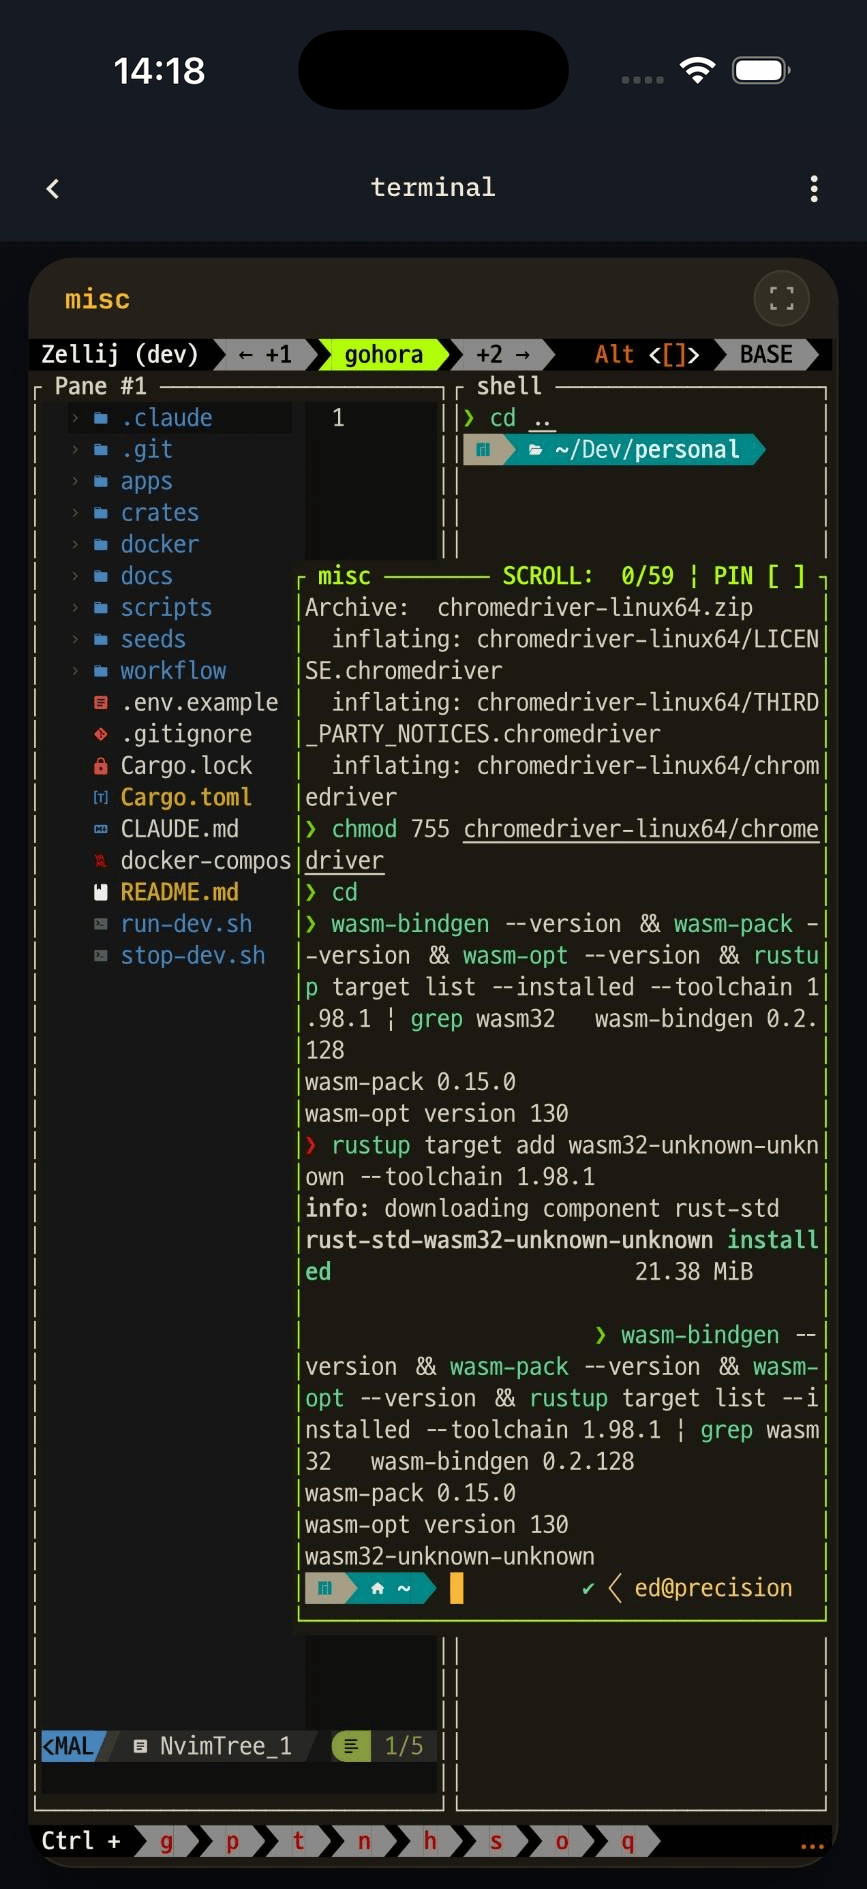Expand the workflow folder chevron
This screenshot has width=867, height=1889.
75,671
